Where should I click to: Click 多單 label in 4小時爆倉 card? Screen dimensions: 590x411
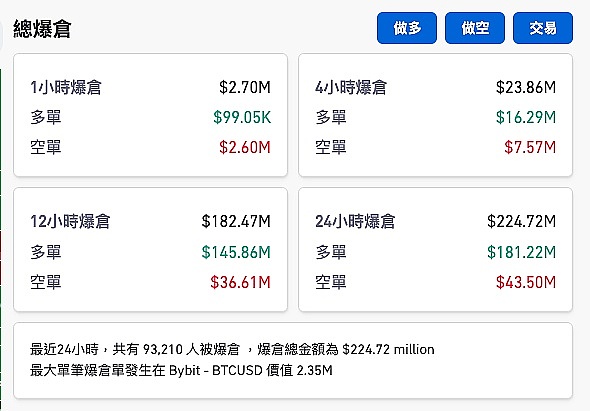[331, 117]
